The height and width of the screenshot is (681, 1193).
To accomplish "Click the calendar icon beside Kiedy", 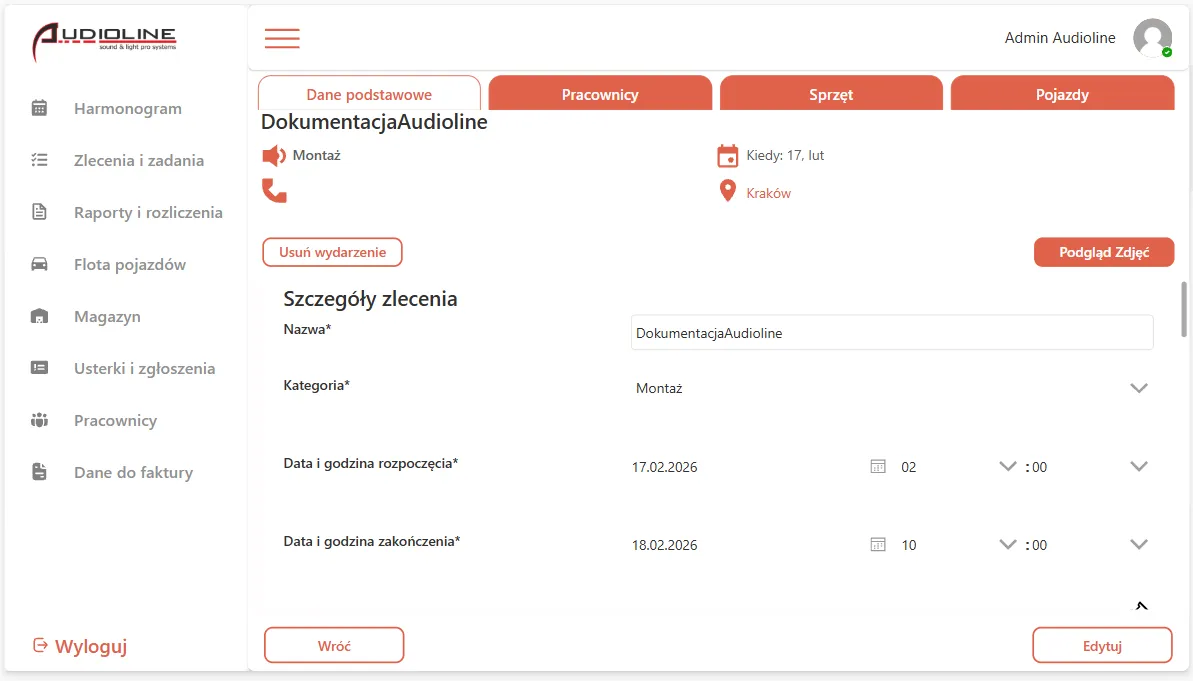I will click(x=727, y=156).
